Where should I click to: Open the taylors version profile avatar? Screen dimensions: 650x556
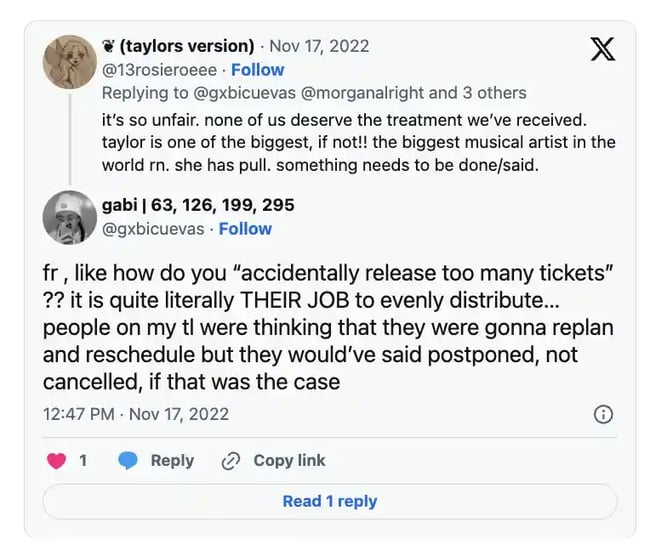69,61
